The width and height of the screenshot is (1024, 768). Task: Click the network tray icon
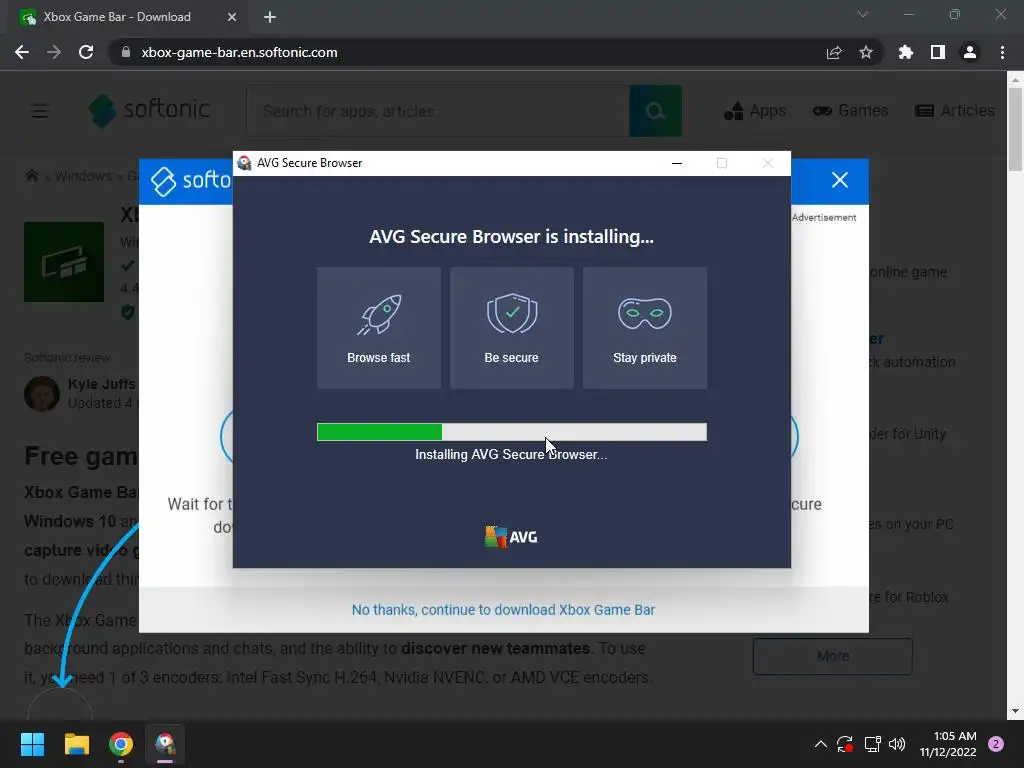tap(872, 744)
